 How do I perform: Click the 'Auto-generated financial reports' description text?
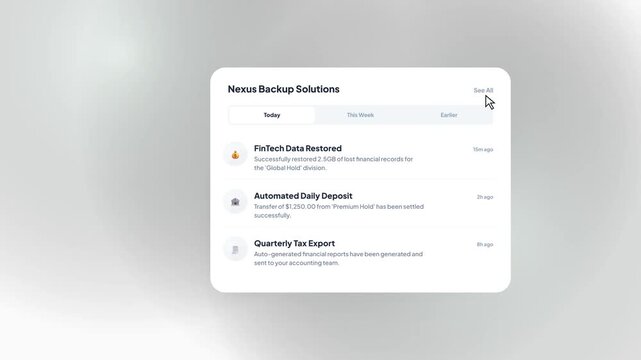click(x=338, y=258)
